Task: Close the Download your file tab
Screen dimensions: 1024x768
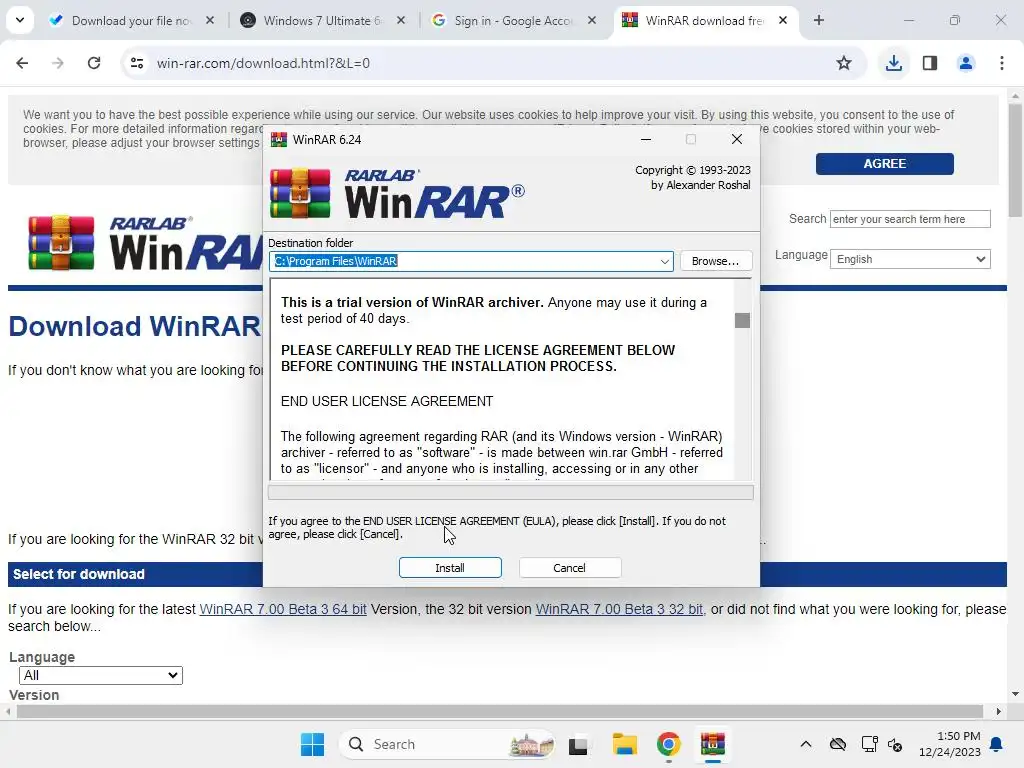Action: pos(210,20)
